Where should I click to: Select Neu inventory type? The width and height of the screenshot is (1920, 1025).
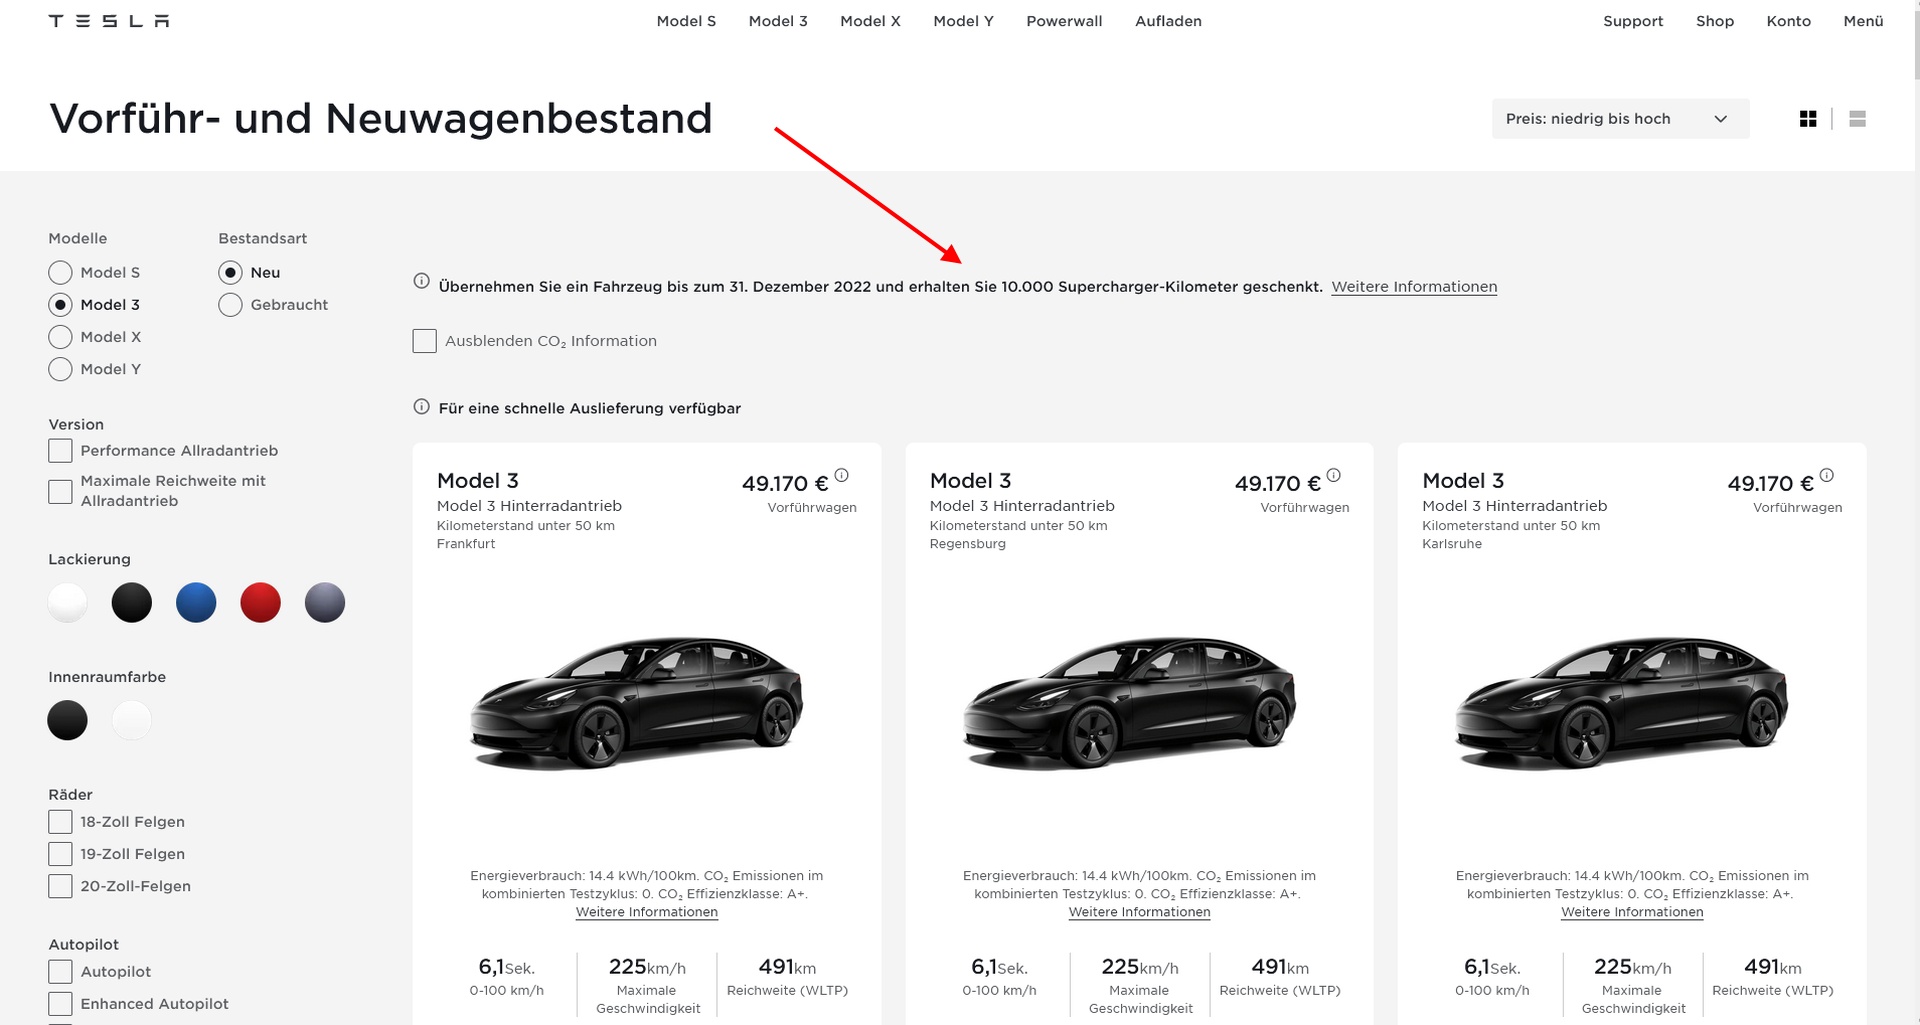point(230,273)
